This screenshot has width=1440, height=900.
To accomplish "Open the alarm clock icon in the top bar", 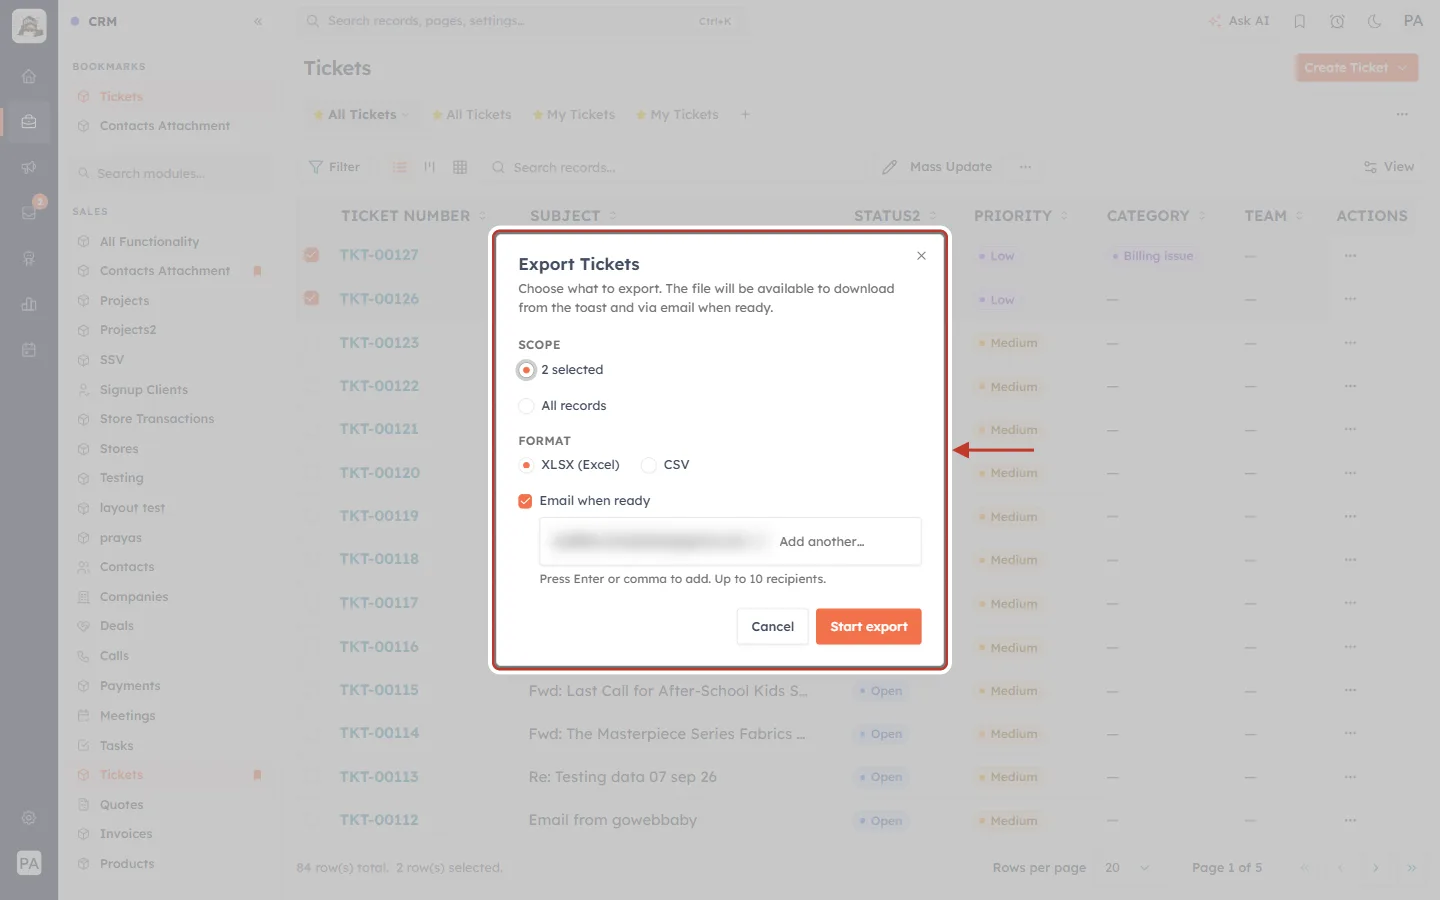I will 1337,21.
